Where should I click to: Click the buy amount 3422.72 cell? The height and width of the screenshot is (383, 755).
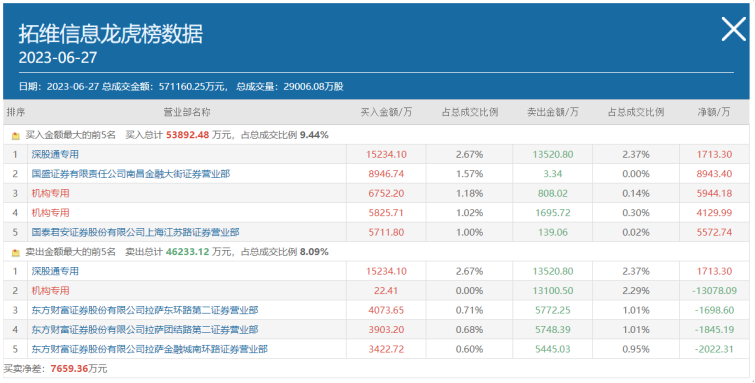[x=386, y=349]
